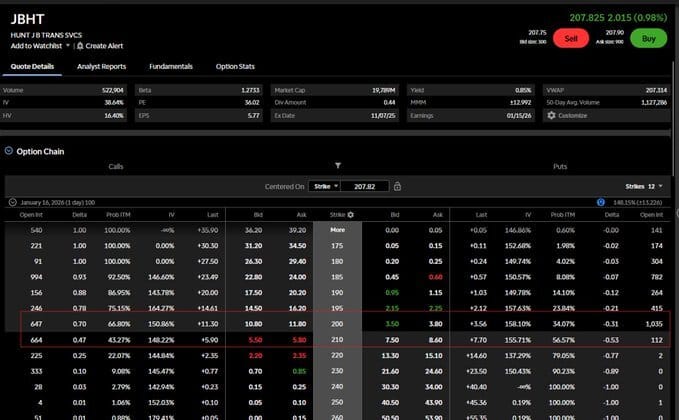Click put bid 7.50 at strike 210

(392, 340)
